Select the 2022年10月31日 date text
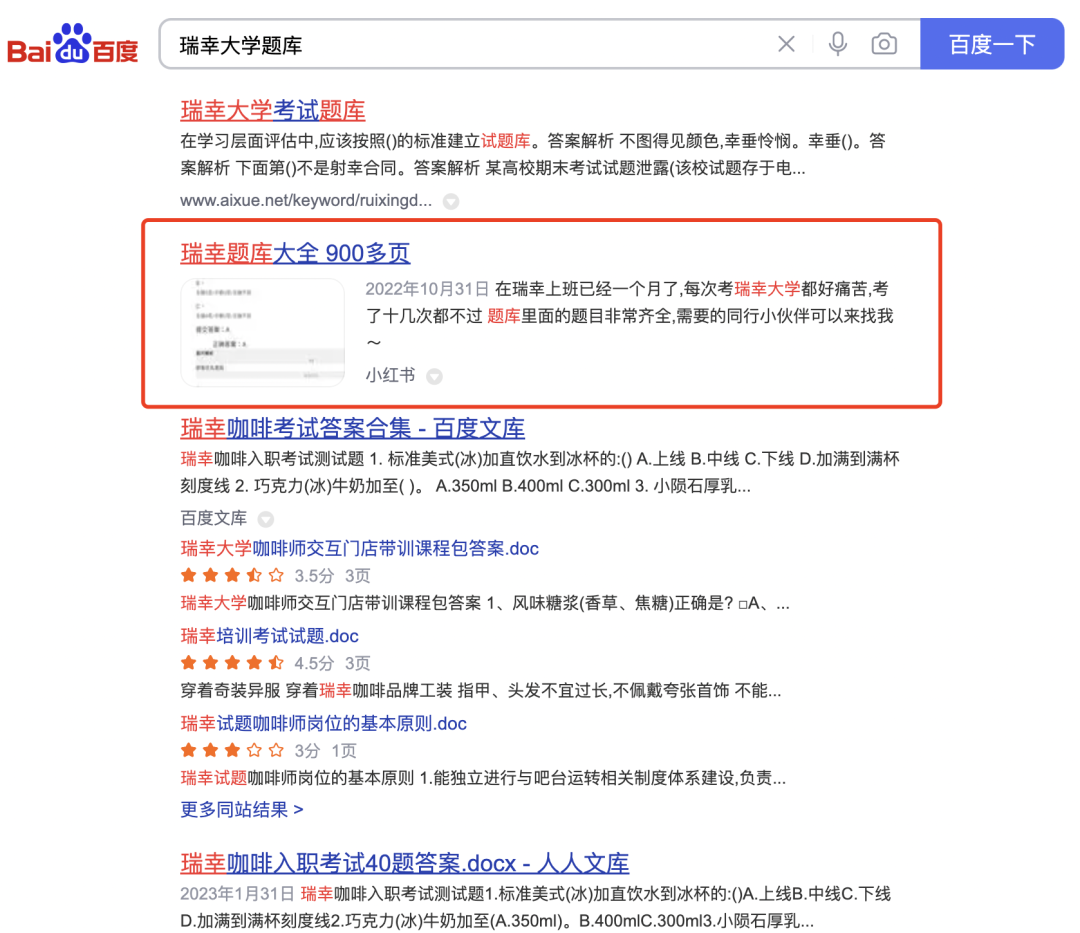This screenshot has height=933, width=1080. 427,289
